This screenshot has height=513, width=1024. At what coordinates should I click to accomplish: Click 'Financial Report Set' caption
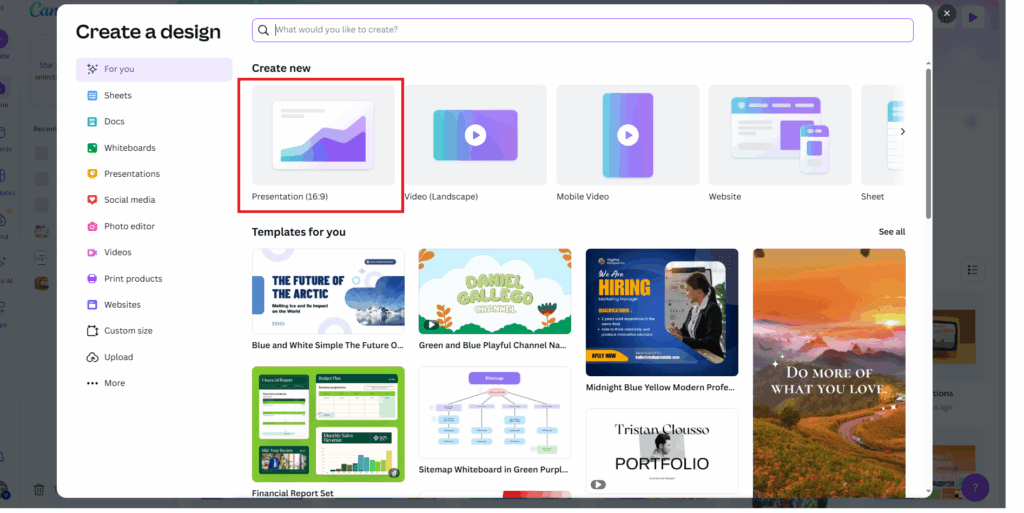(293, 493)
